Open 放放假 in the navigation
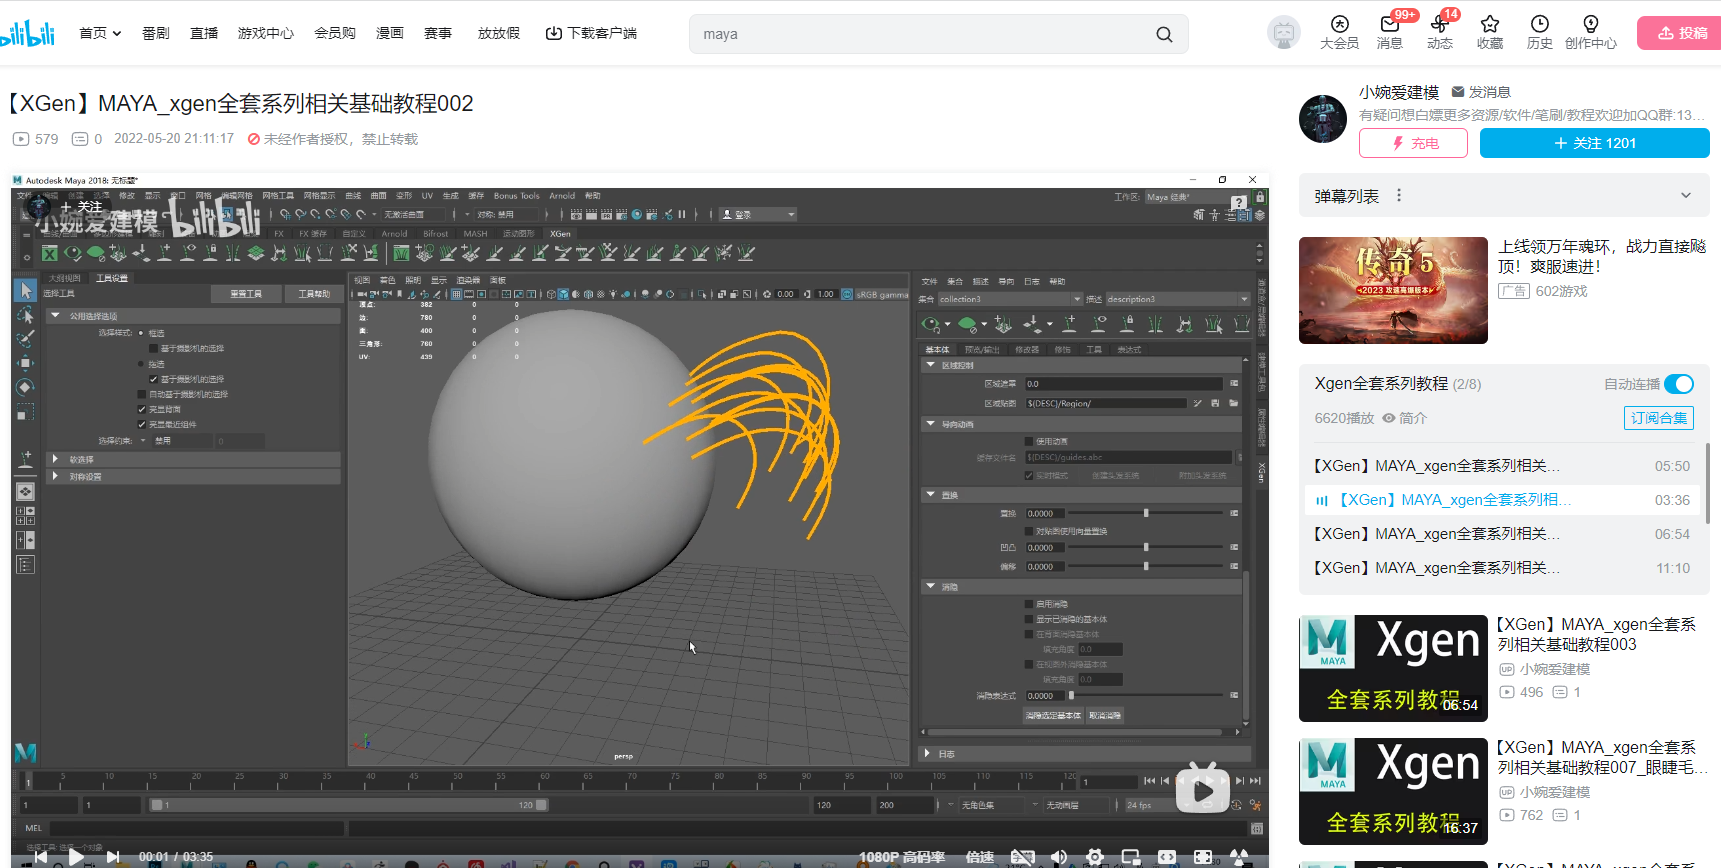The height and width of the screenshot is (868, 1721). tap(499, 33)
